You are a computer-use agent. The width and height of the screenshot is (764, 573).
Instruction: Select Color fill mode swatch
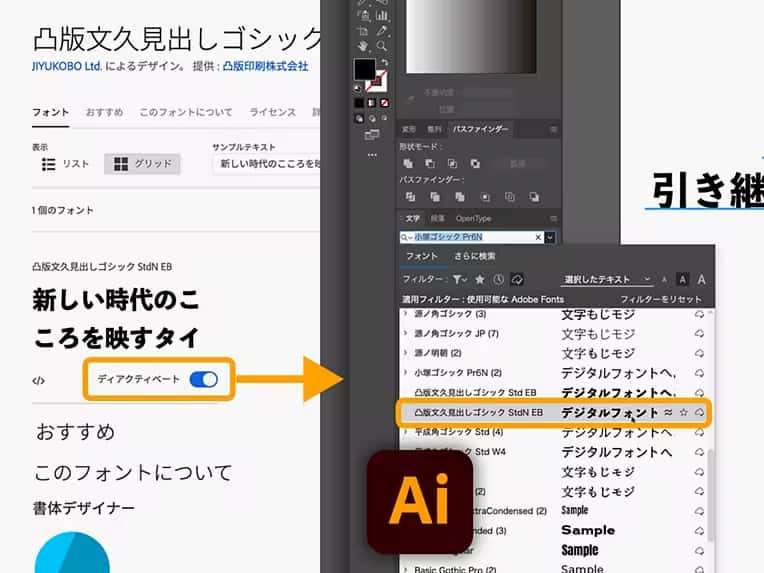pyautogui.click(x=359, y=103)
